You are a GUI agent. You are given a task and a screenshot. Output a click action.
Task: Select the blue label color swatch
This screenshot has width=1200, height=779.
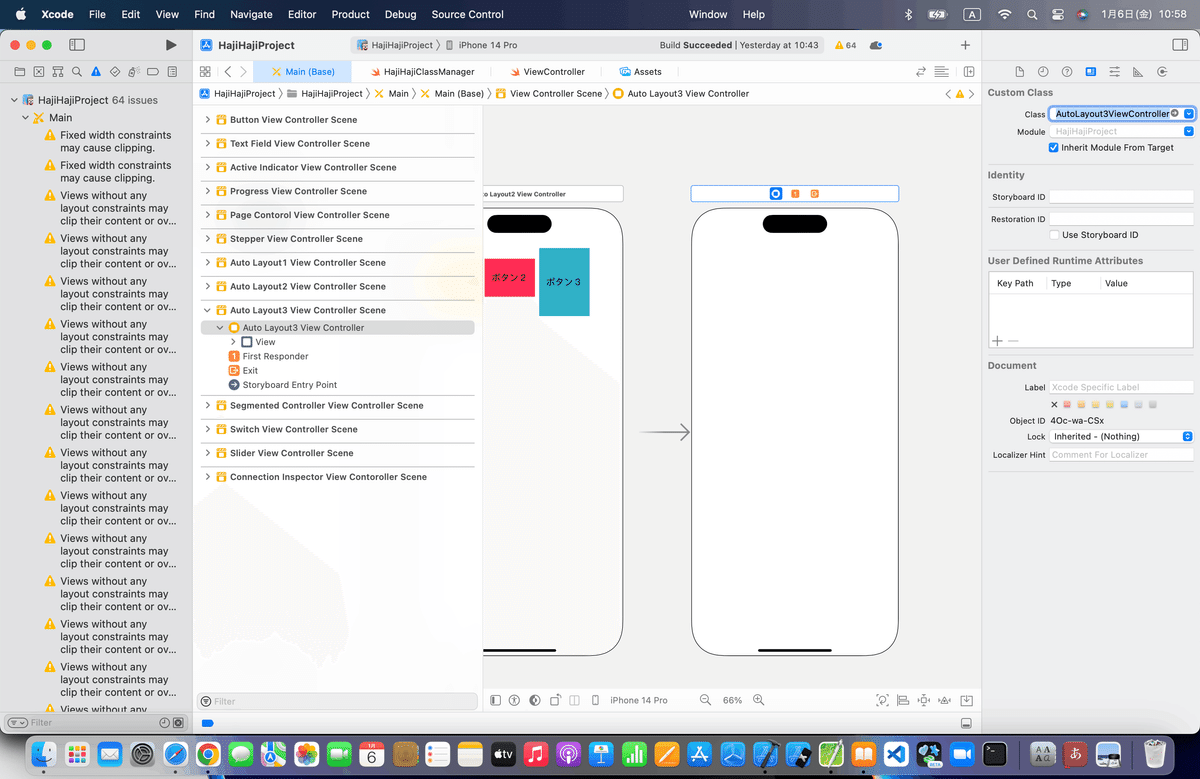1124,404
